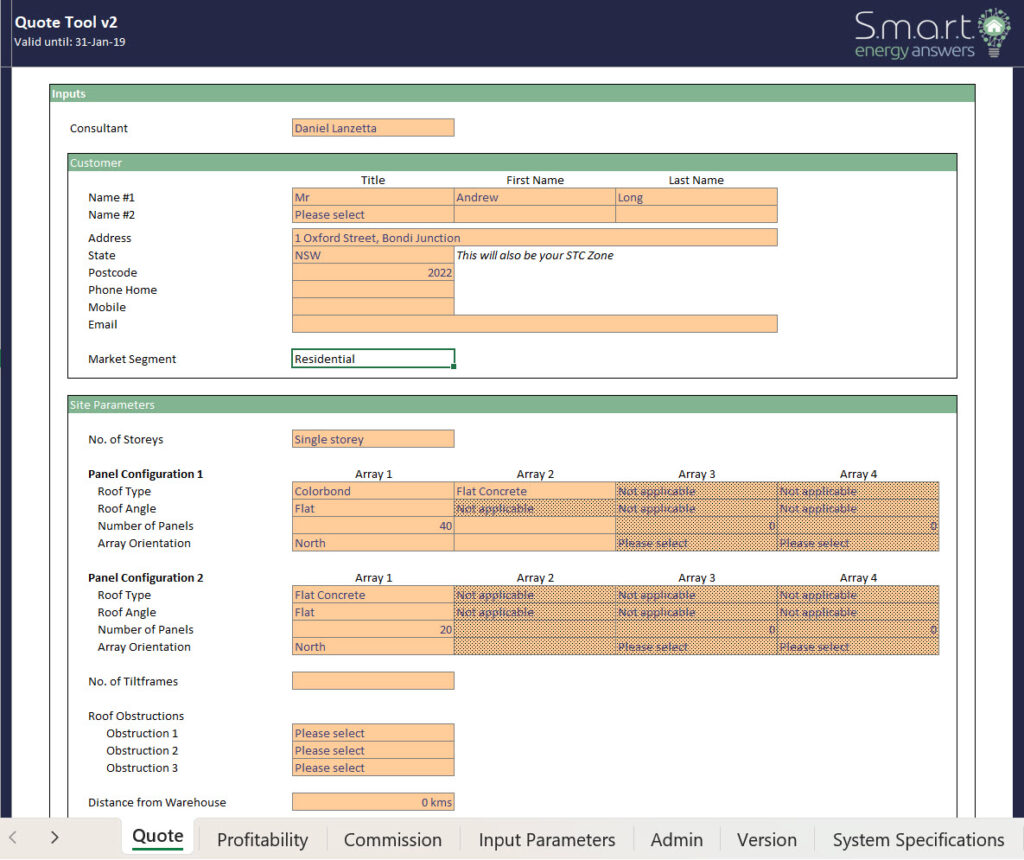The height and width of the screenshot is (860, 1024).
Task: Open the Commission sheet tab
Action: point(392,840)
